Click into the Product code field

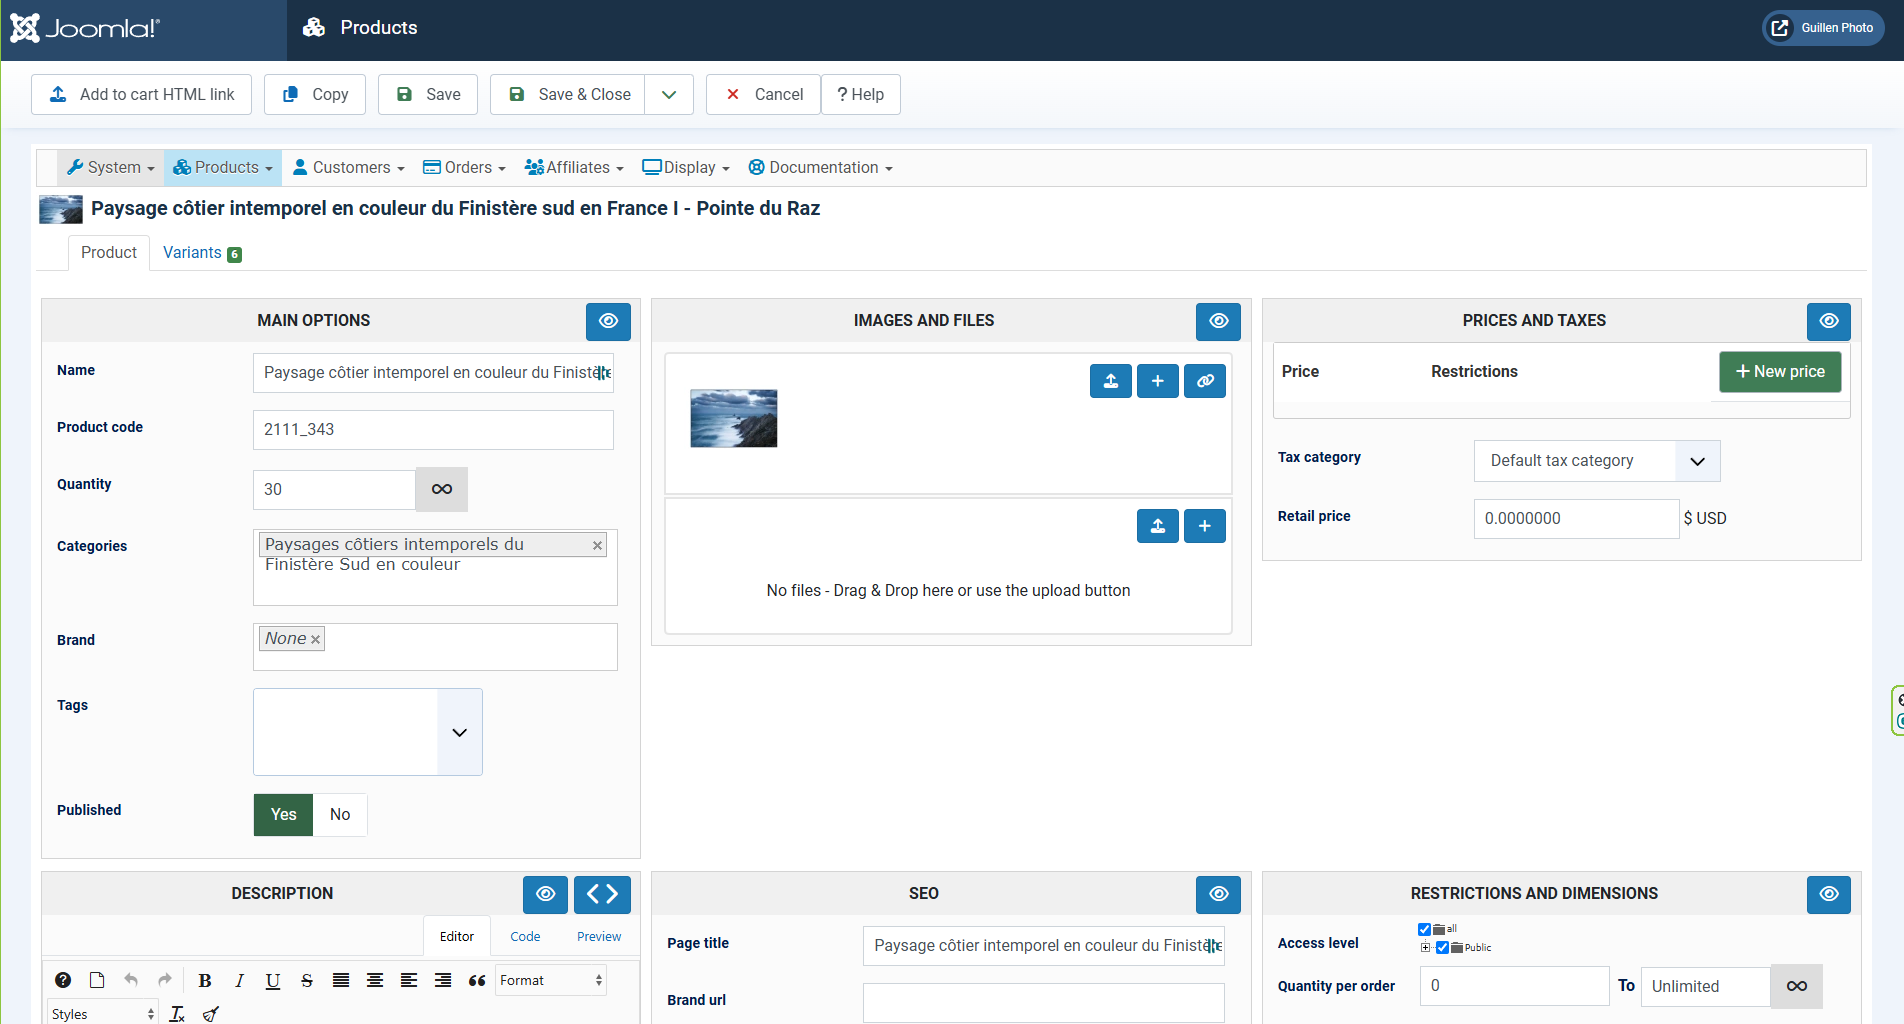click(432, 430)
